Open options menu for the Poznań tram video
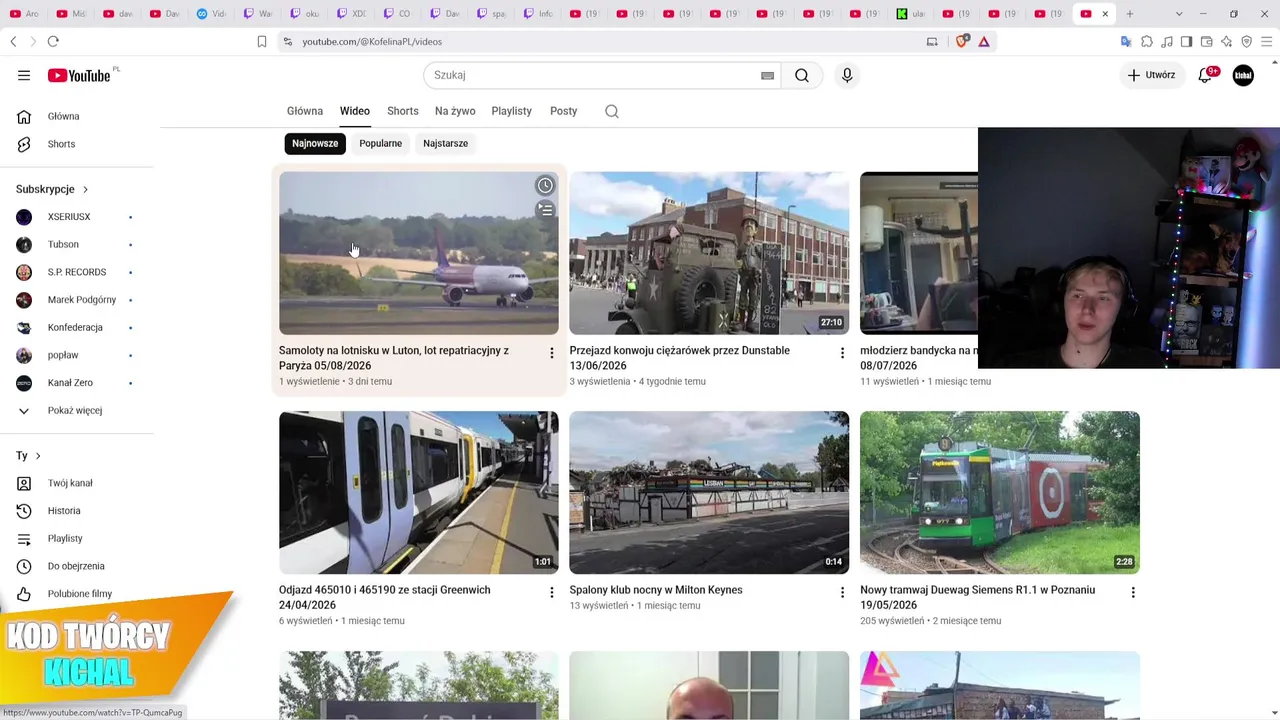Screen dimensions: 1280x720 (1133, 593)
